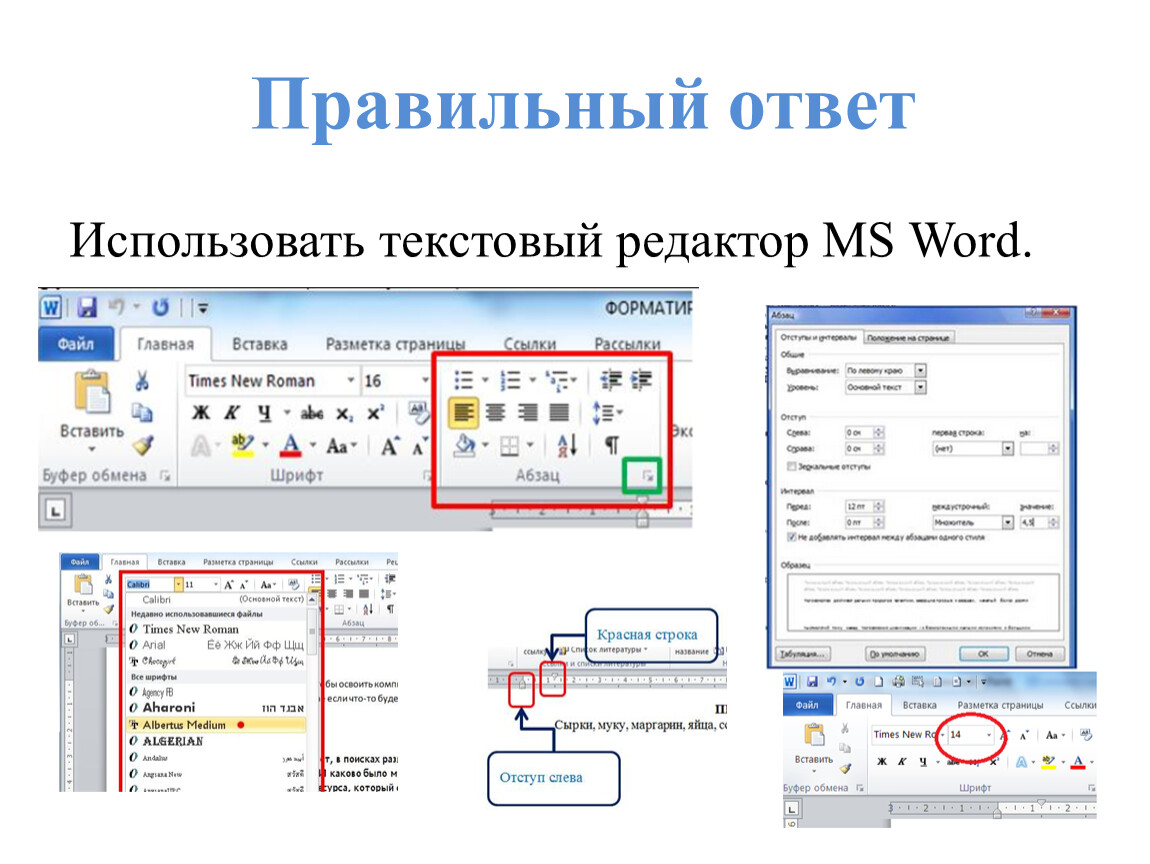Click the L tab selector under size-16 ribbon
1150x864 pixels.
pos(56,510)
